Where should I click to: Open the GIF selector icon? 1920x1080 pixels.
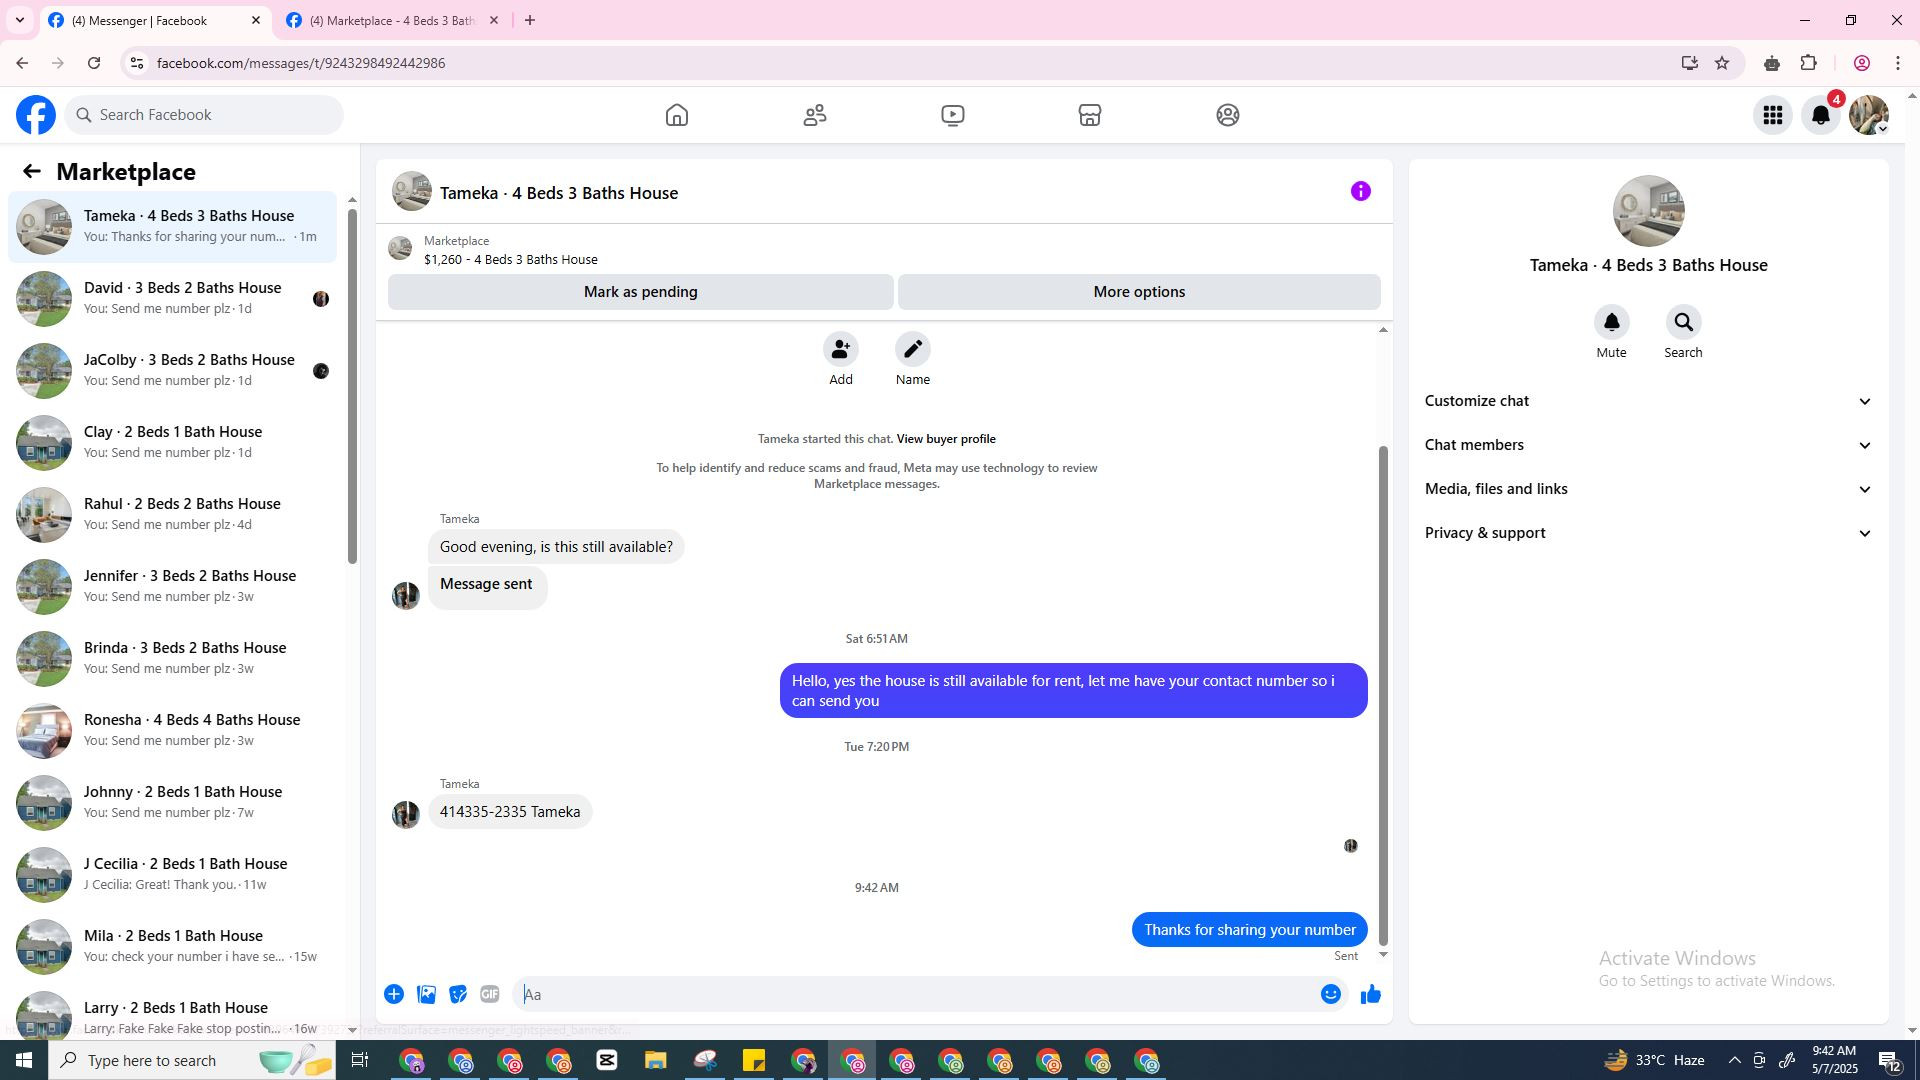click(x=489, y=994)
